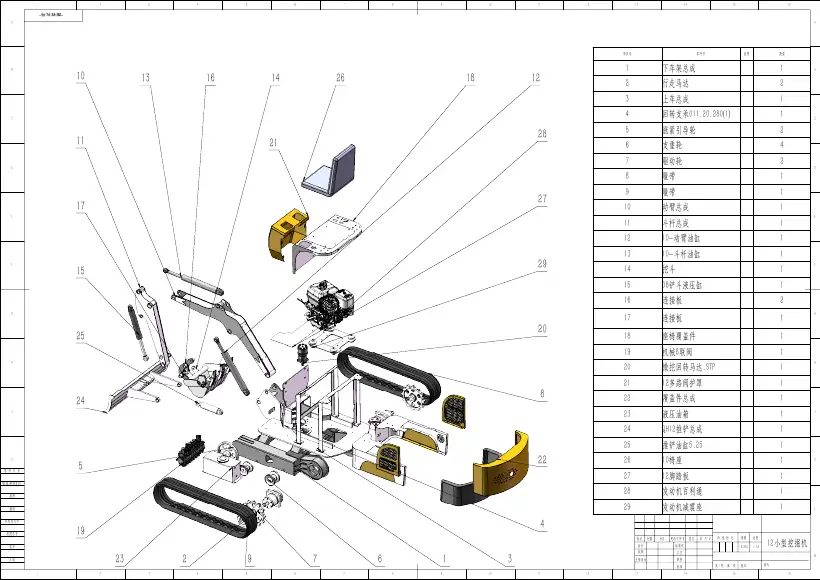Select balloon 26 pointing to the seat
820x580 pixels.
(x=340, y=78)
